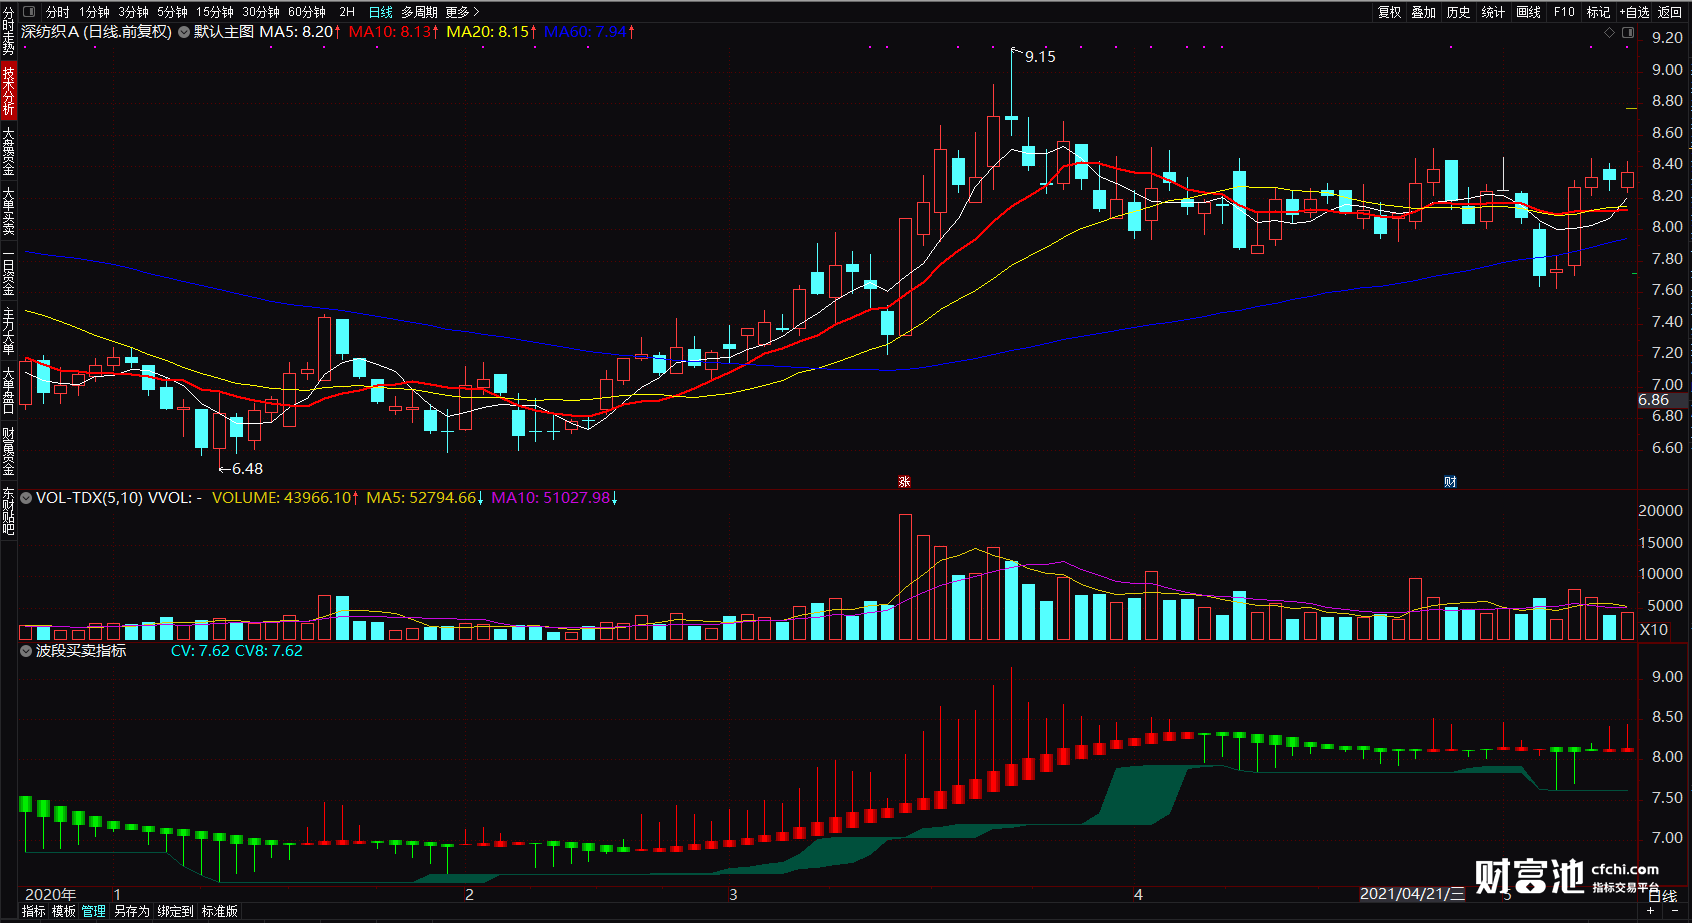Click the 另存为 bottom menu item
Screen dimensions: 1692x923
[131, 911]
